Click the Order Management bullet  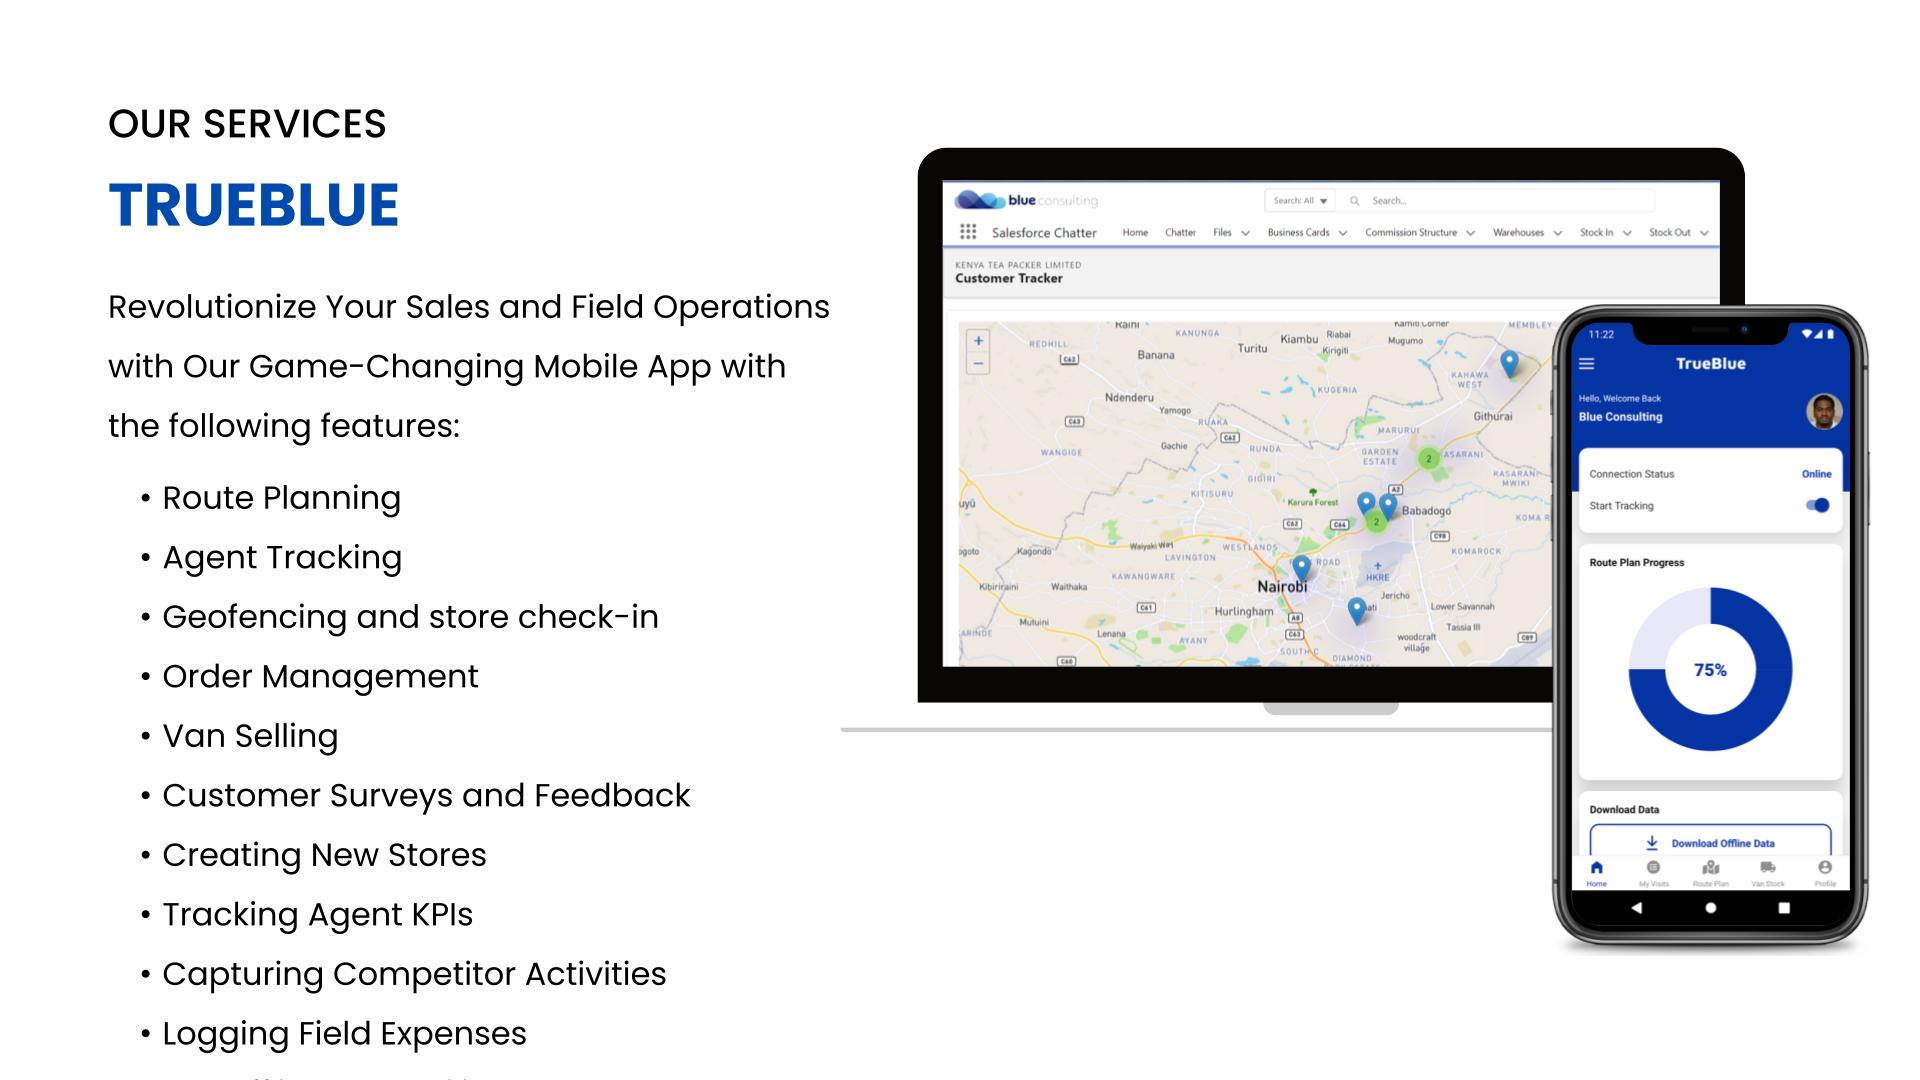(x=320, y=677)
